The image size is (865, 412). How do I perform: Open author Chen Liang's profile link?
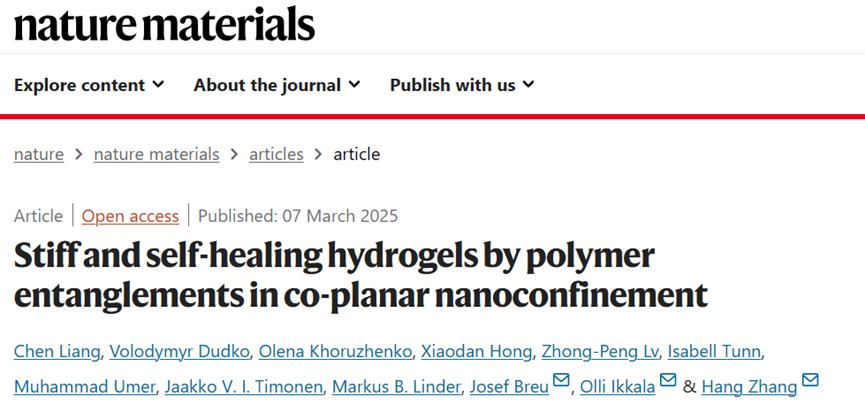(x=57, y=351)
